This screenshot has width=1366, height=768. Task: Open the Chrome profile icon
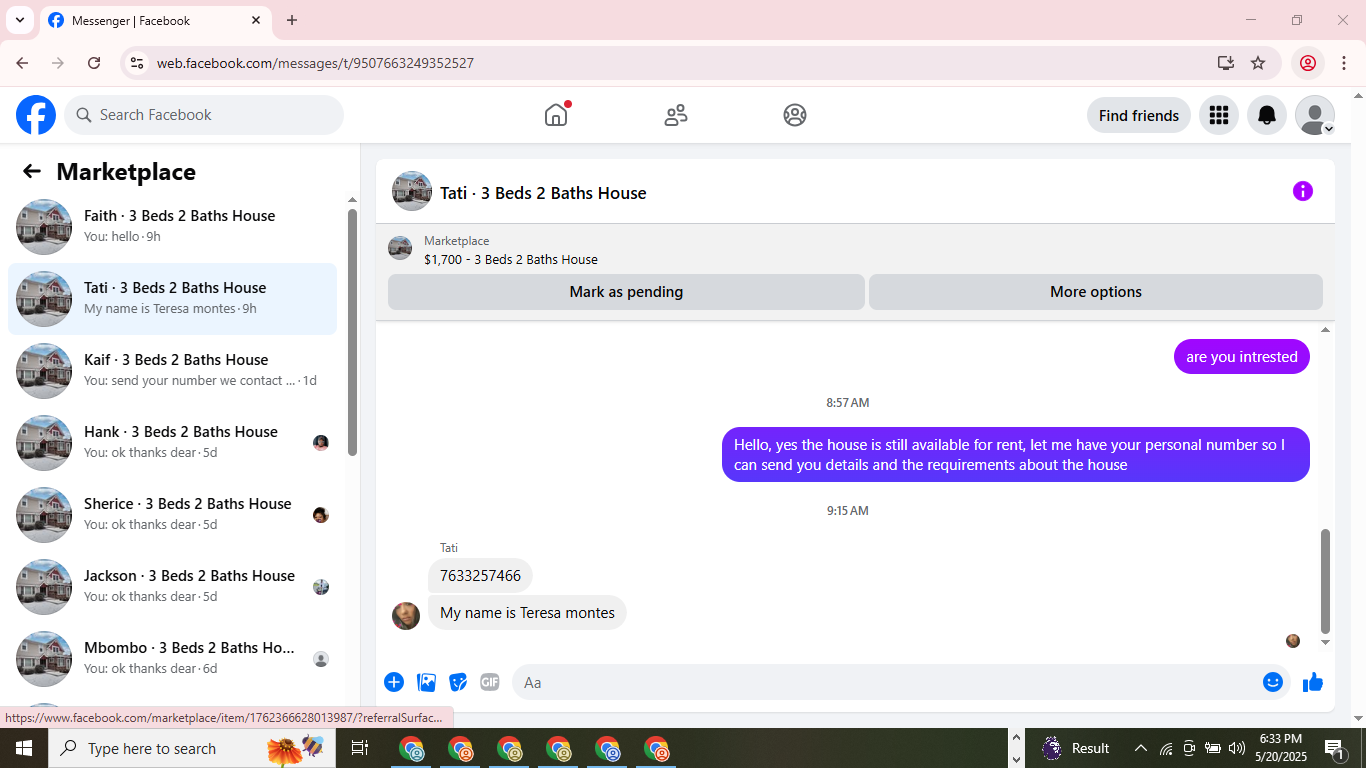pos(1308,63)
